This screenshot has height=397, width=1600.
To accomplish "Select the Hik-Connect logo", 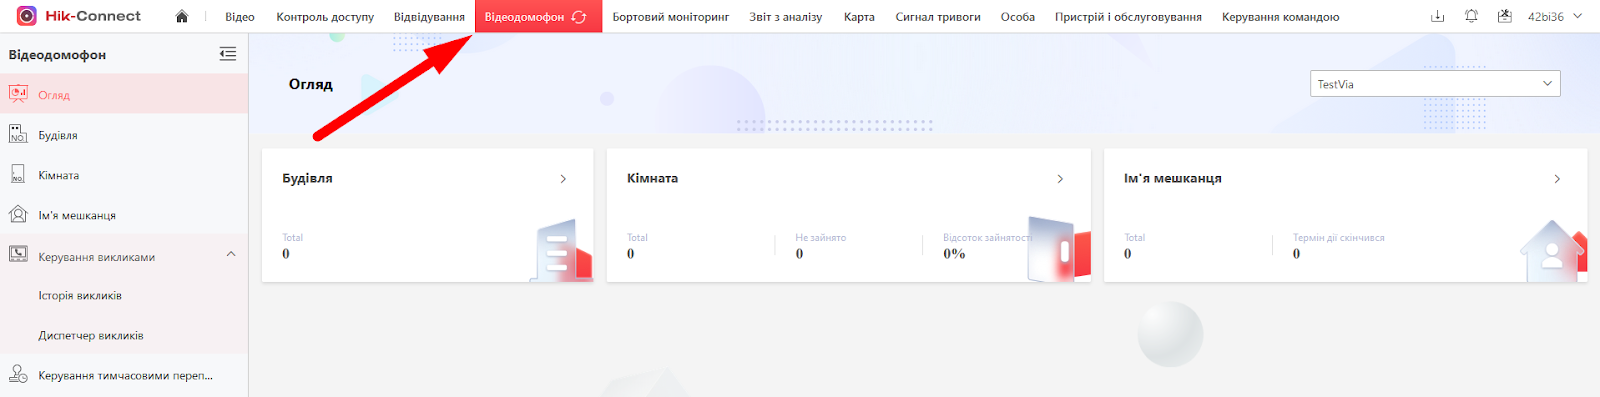I will tap(79, 16).
